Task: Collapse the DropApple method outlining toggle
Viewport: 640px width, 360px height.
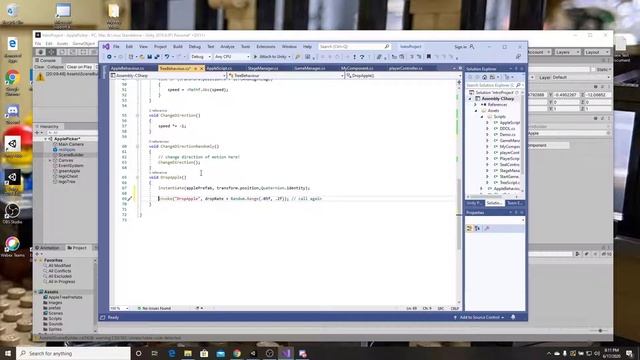Action: [x=137, y=178]
